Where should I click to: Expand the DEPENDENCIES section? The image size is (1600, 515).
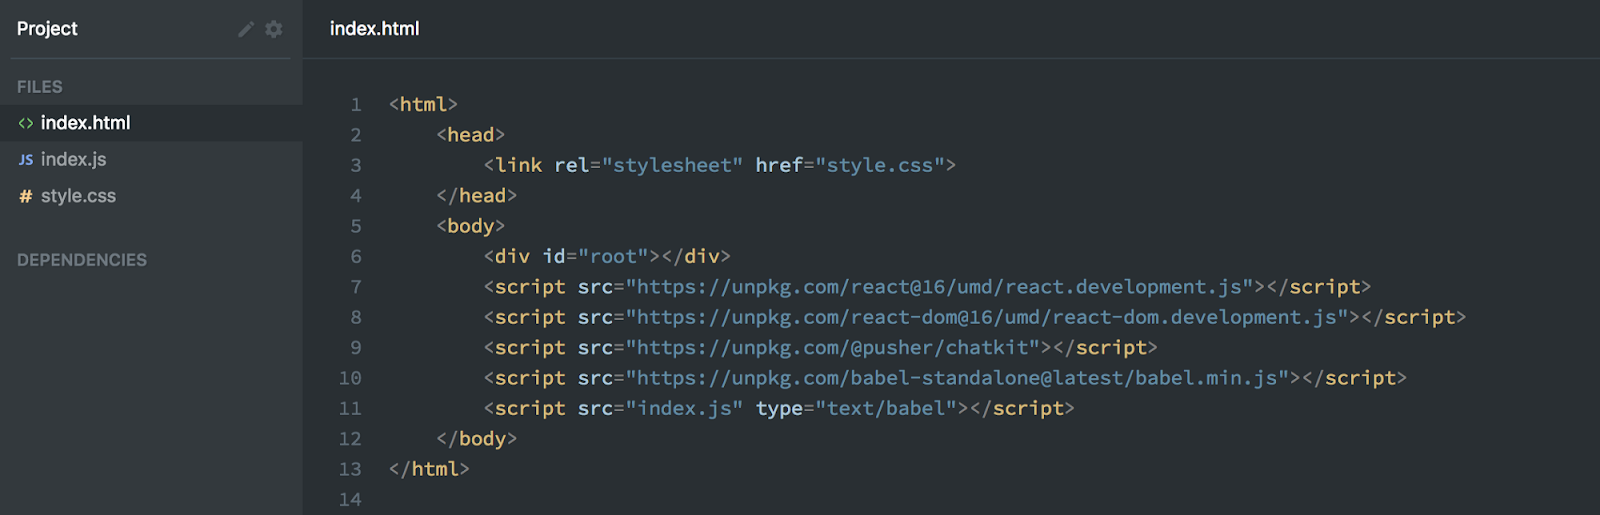(82, 260)
